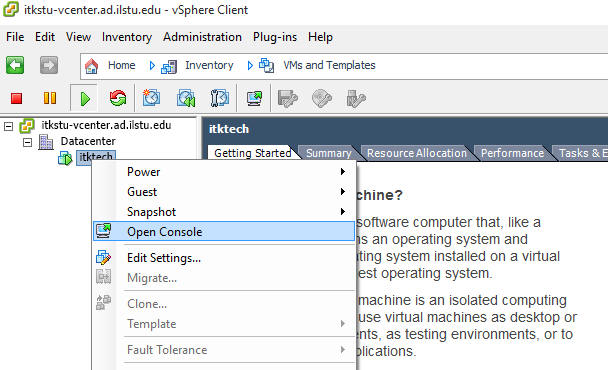The height and width of the screenshot is (370, 608).
Task: Expand the Snapshot submenu arrow
Action: (342, 211)
